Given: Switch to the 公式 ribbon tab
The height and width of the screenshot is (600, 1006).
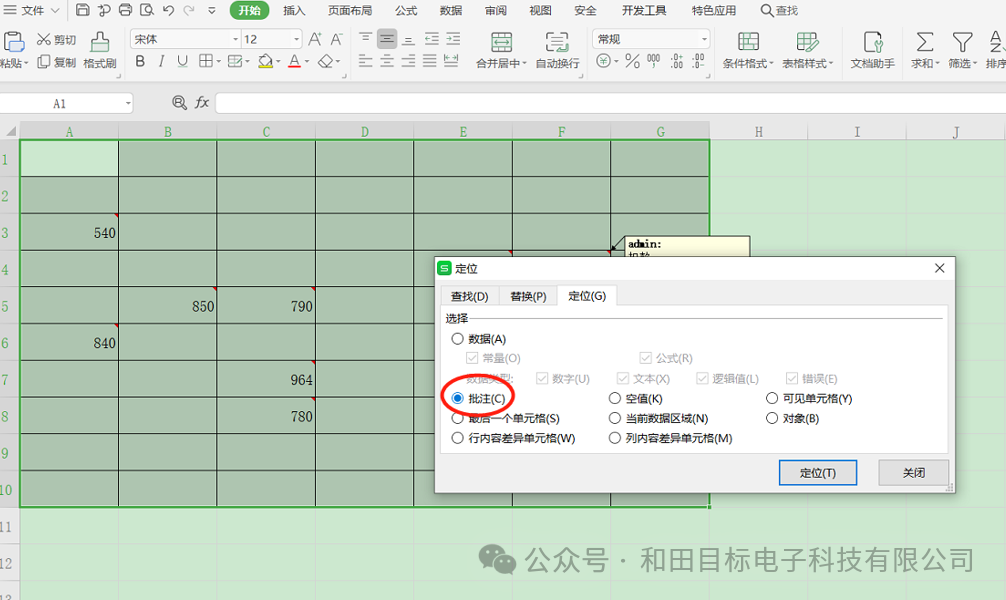Looking at the screenshot, I should (406, 10).
